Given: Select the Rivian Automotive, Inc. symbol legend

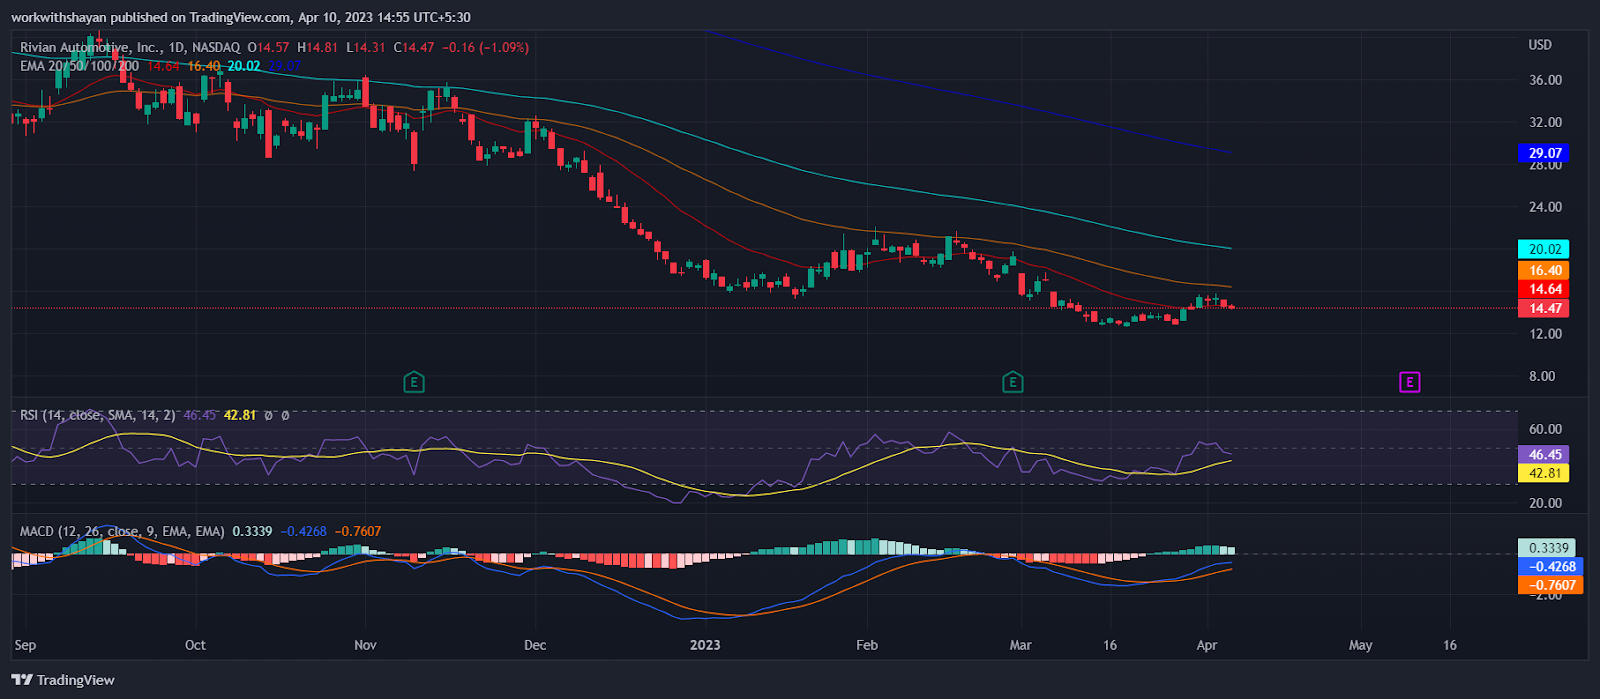Looking at the screenshot, I should click(x=131, y=47).
